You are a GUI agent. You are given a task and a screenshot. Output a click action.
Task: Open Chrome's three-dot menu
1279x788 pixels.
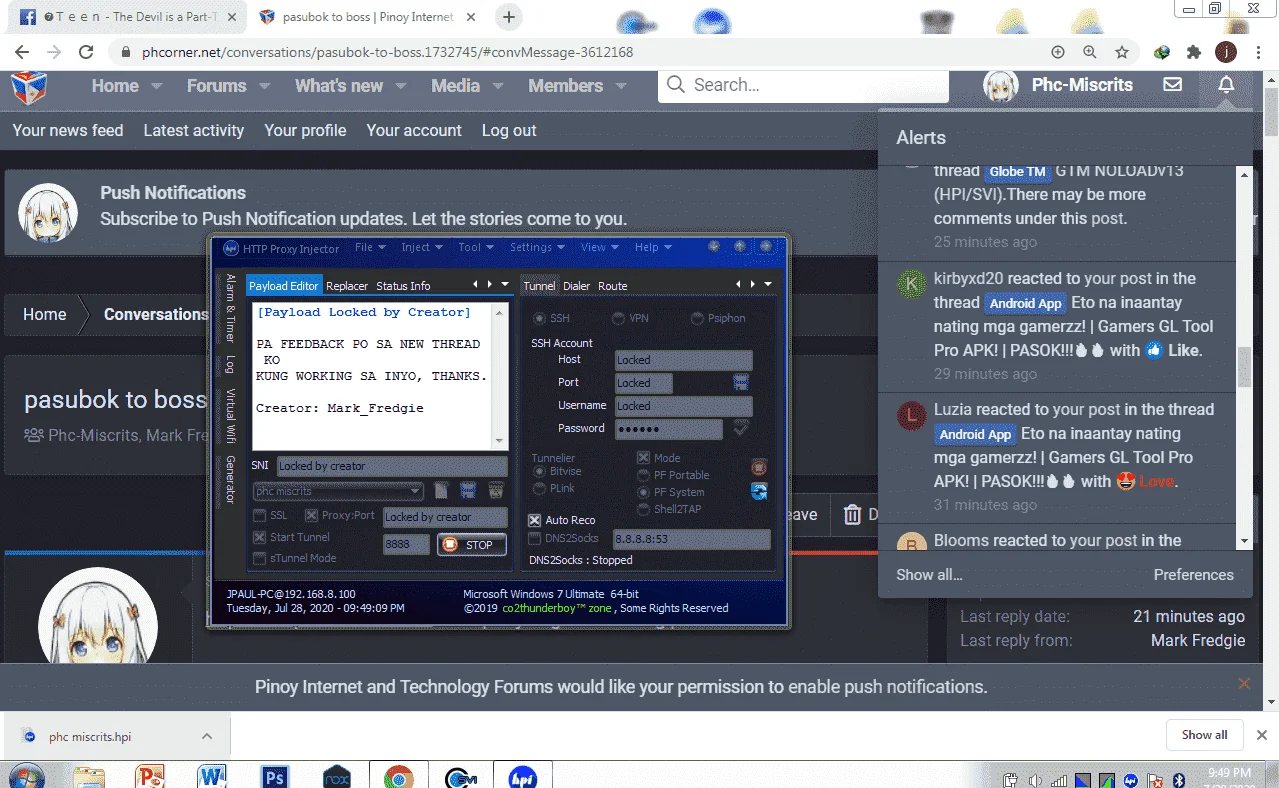[x=1257, y=52]
